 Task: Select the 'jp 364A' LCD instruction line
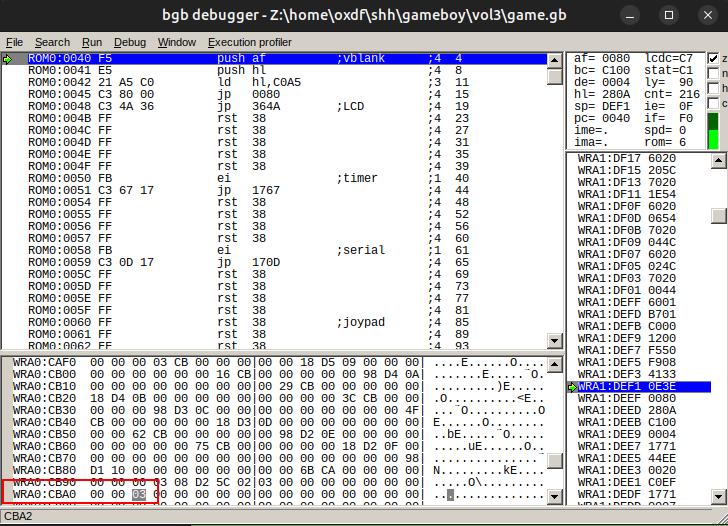[x=250, y=106]
